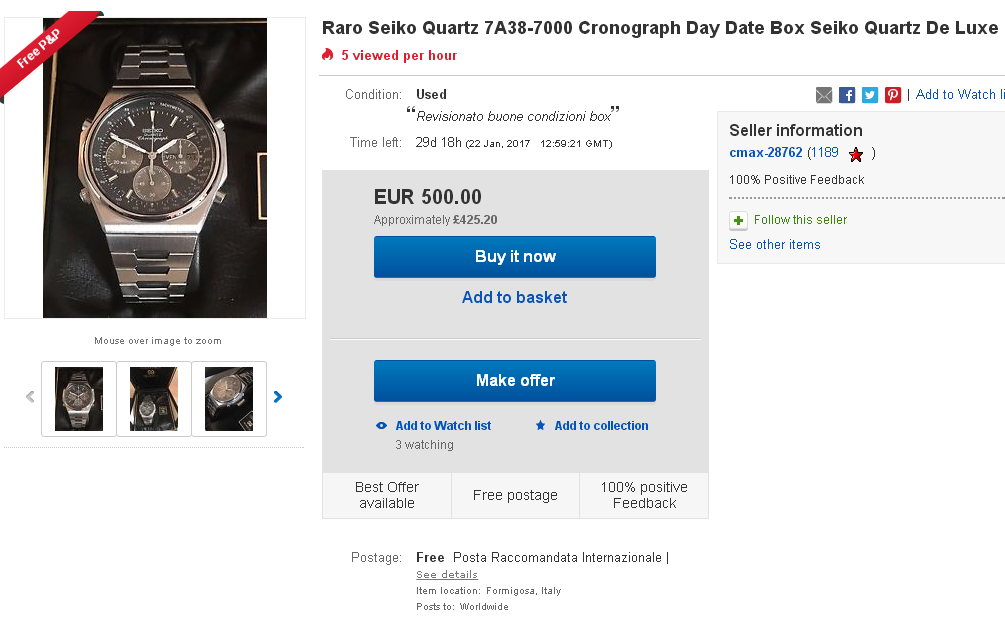
Task: Select third watch thumbnail
Action: (x=229, y=399)
